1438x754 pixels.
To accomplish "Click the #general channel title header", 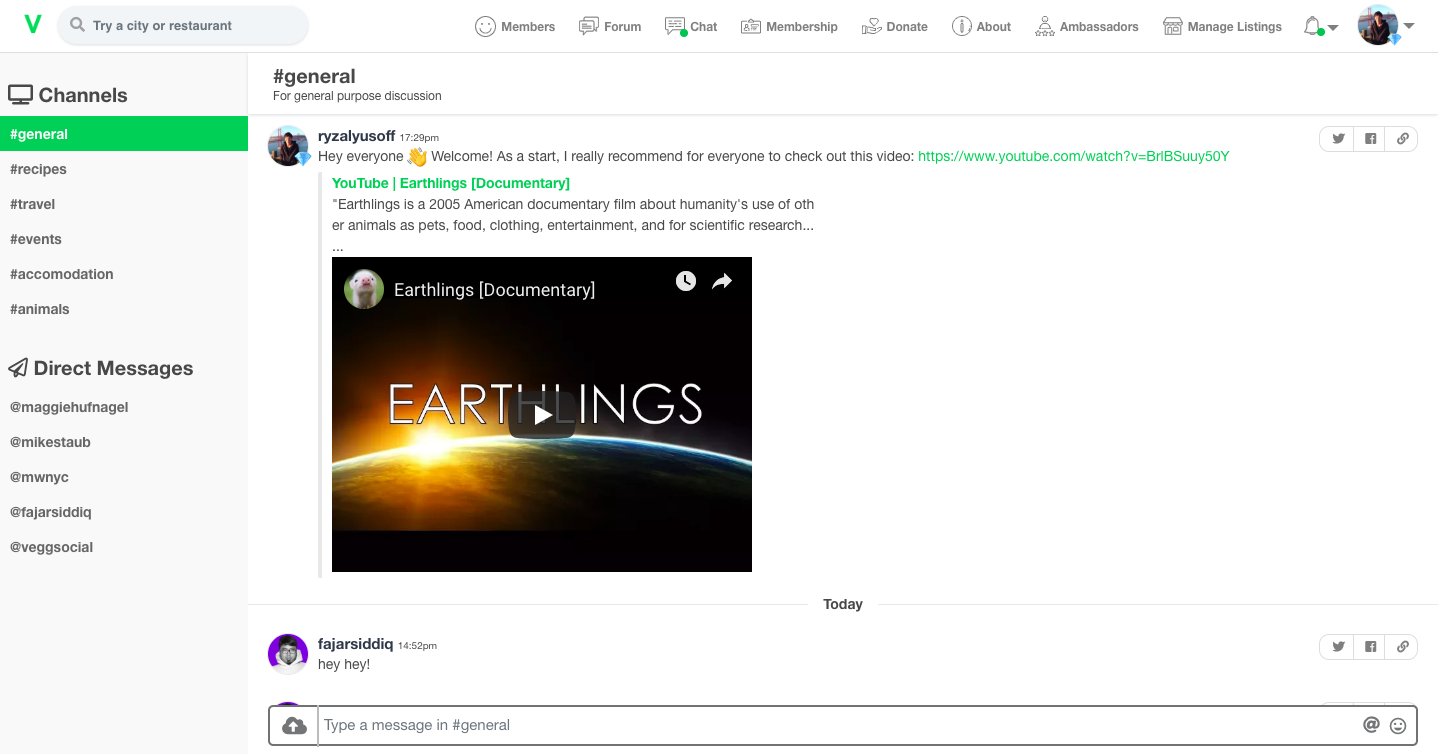I will point(314,76).
